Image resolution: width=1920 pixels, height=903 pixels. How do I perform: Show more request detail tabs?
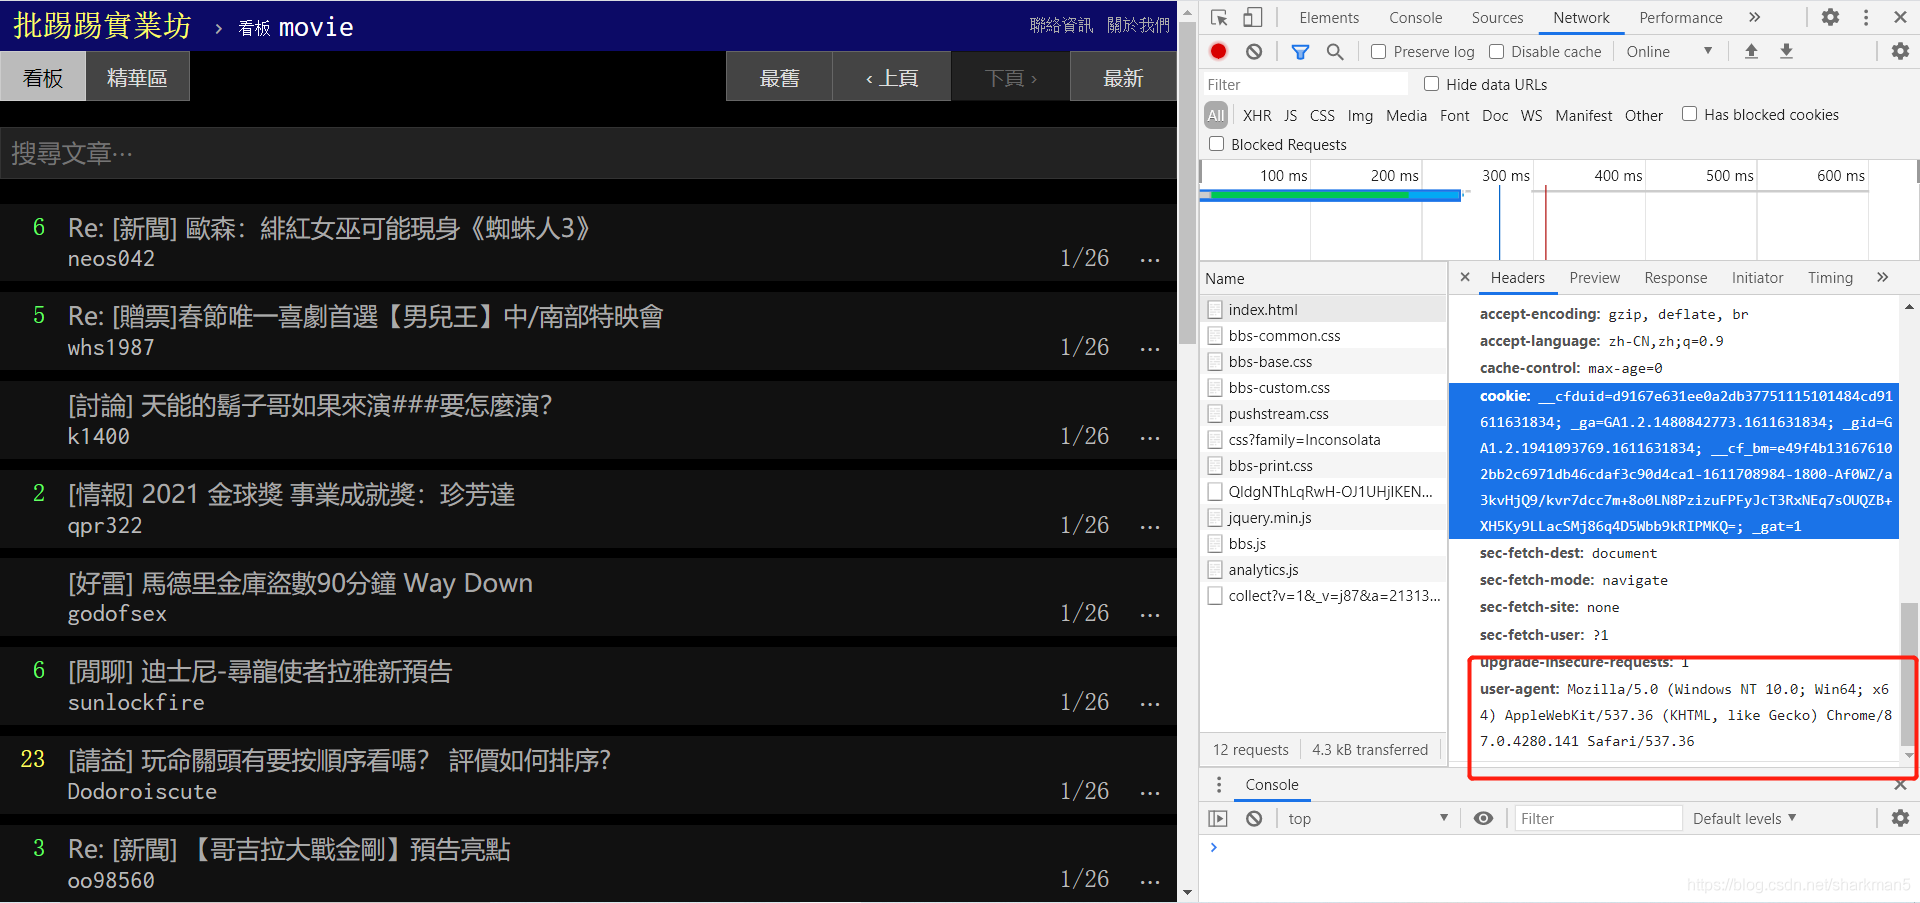pyautogui.click(x=1883, y=277)
